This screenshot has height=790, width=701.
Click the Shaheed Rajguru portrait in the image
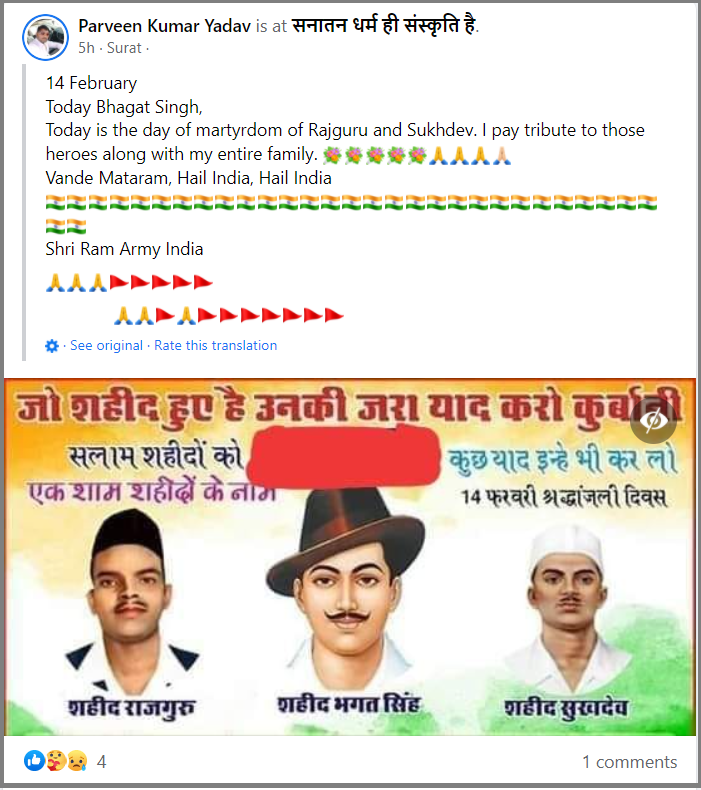coord(131,600)
